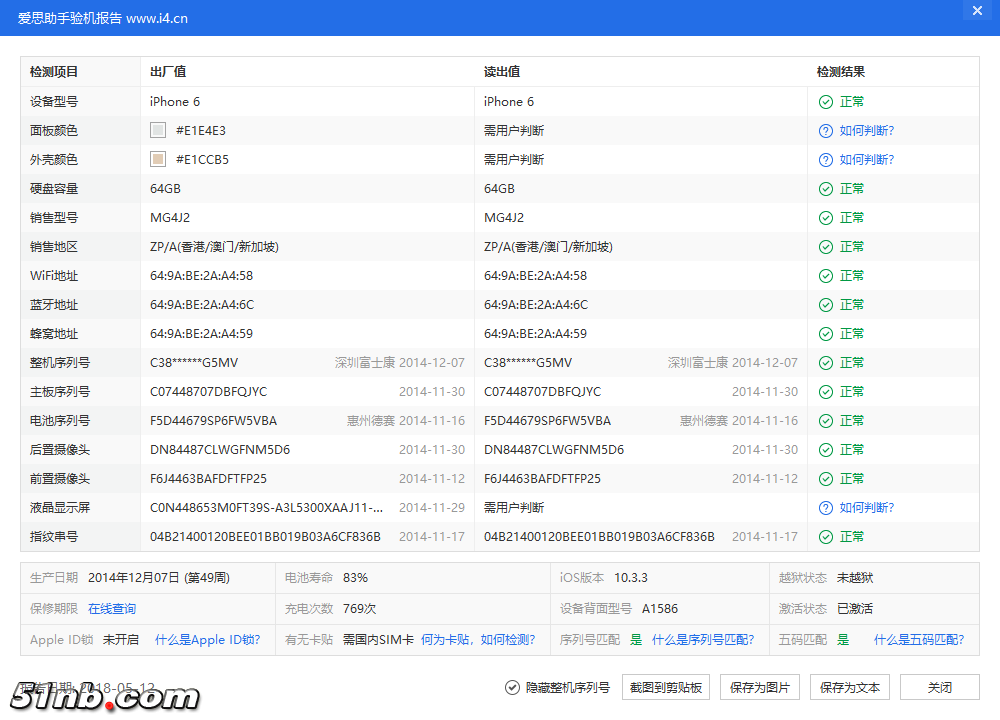The image size is (1000, 720).
Task: Click the 截图到剪贴板 button
Action: (x=665, y=688)
